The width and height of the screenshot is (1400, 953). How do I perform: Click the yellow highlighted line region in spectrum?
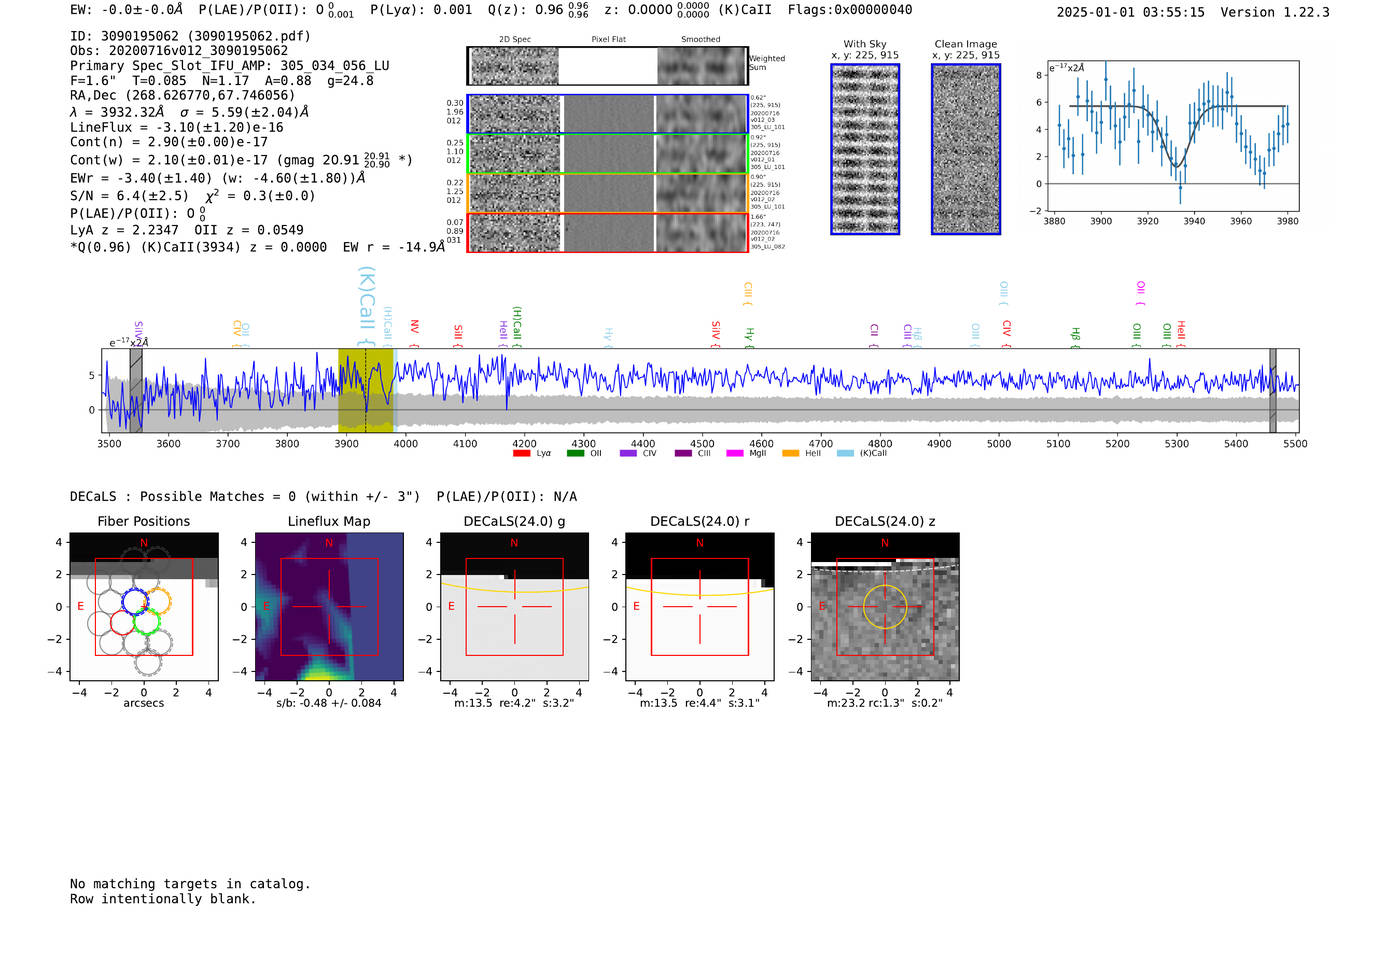[x=366, y=391]
